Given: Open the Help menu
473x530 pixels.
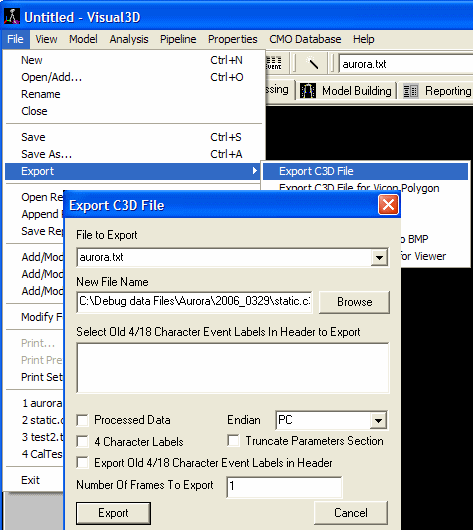Looking at the screenshot, I should (363, 39).
